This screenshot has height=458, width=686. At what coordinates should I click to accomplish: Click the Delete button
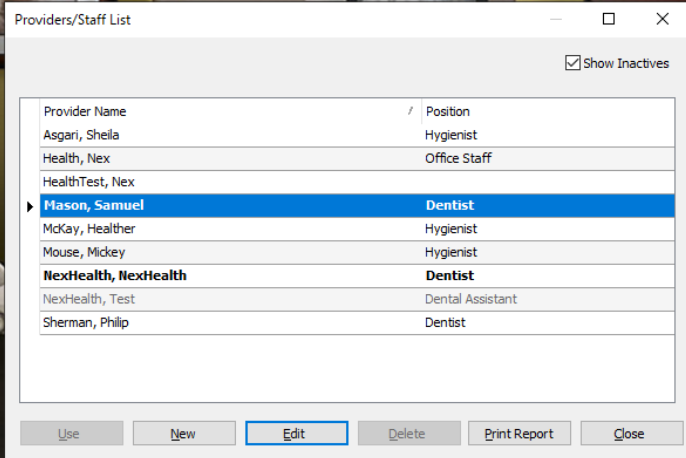[409, 434]
